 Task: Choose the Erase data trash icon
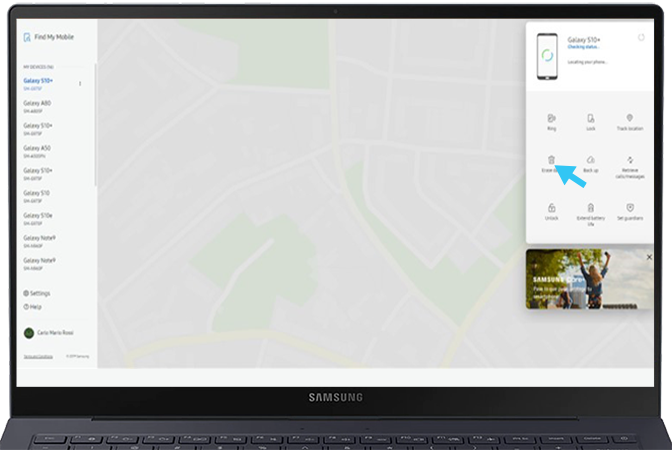point(551,160)
